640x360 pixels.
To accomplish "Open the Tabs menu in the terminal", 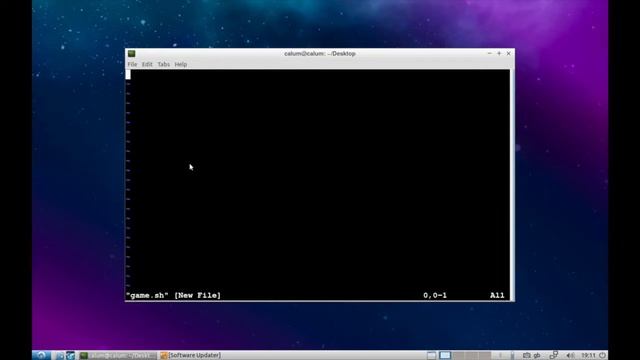I will [x=163, y=64].
